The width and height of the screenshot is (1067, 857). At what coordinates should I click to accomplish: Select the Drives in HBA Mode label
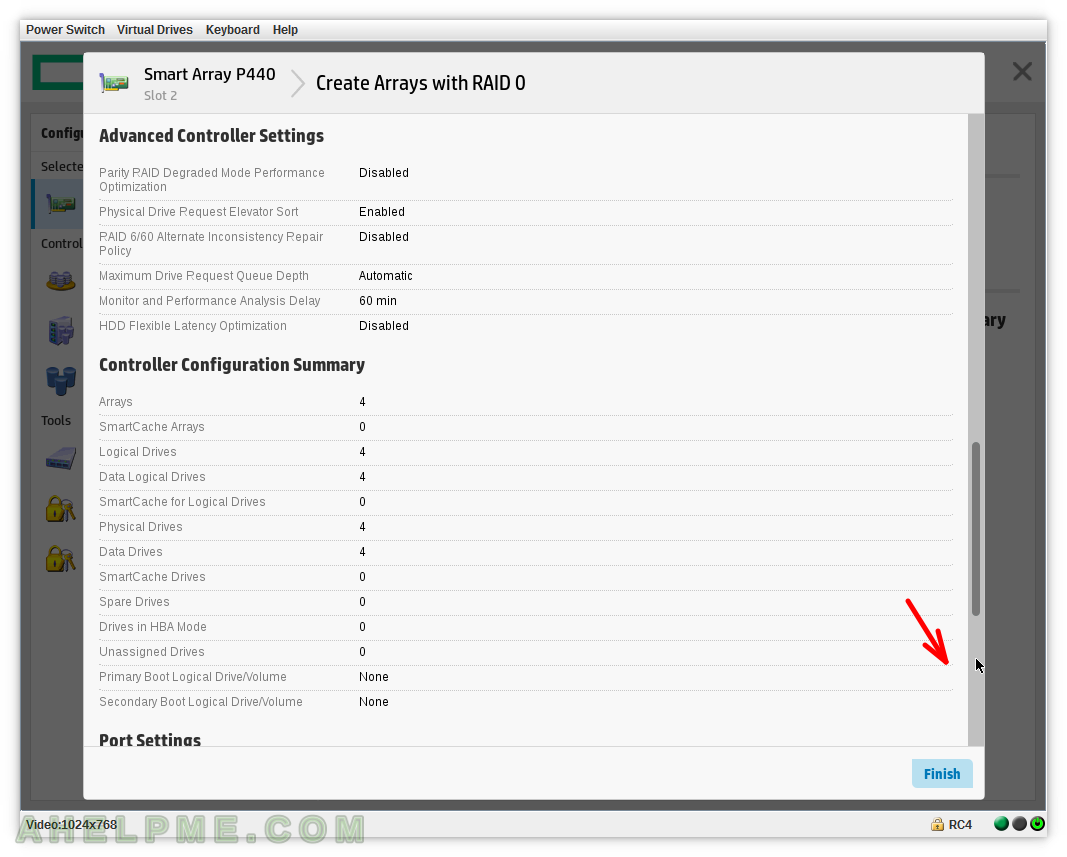coord(153,627)
